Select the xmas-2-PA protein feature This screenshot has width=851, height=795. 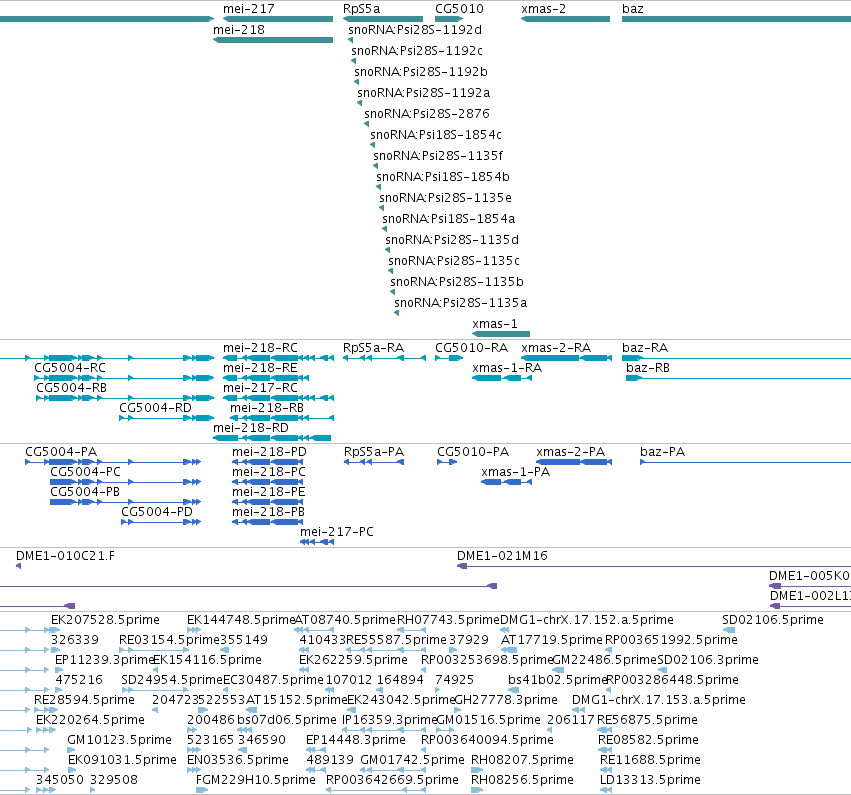tap(574, 462)
